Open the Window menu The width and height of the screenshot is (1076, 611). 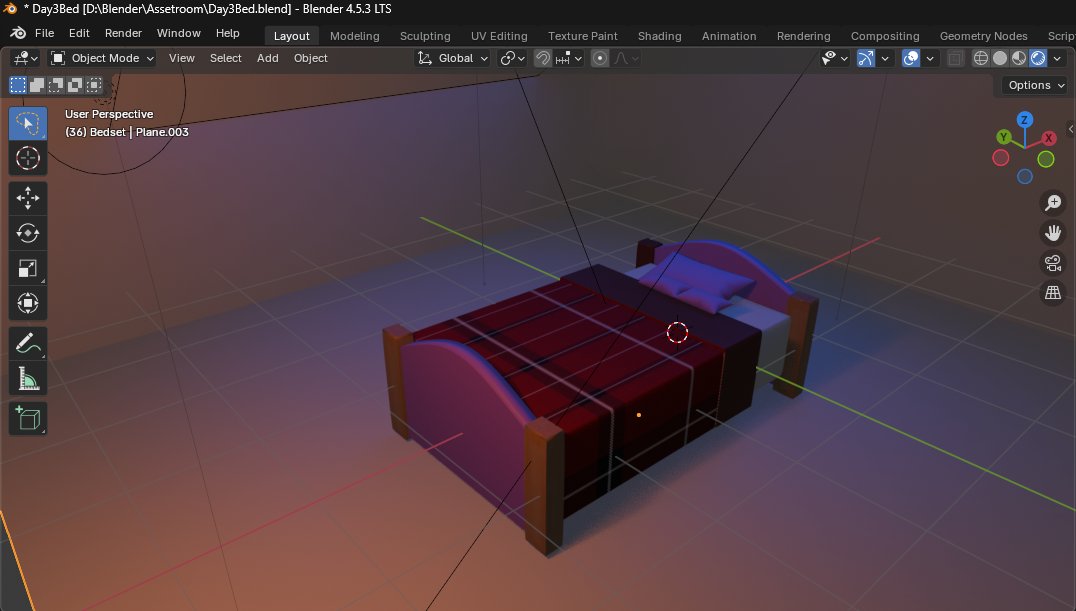coord(178,33)
